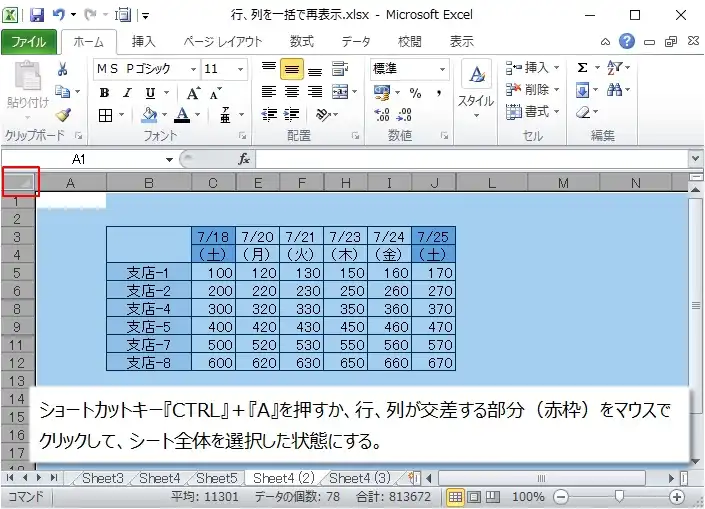The width and height of the screenshot is (705, 509).
Task: Click the AutoSum sigma icon
Action: point(582,68)
